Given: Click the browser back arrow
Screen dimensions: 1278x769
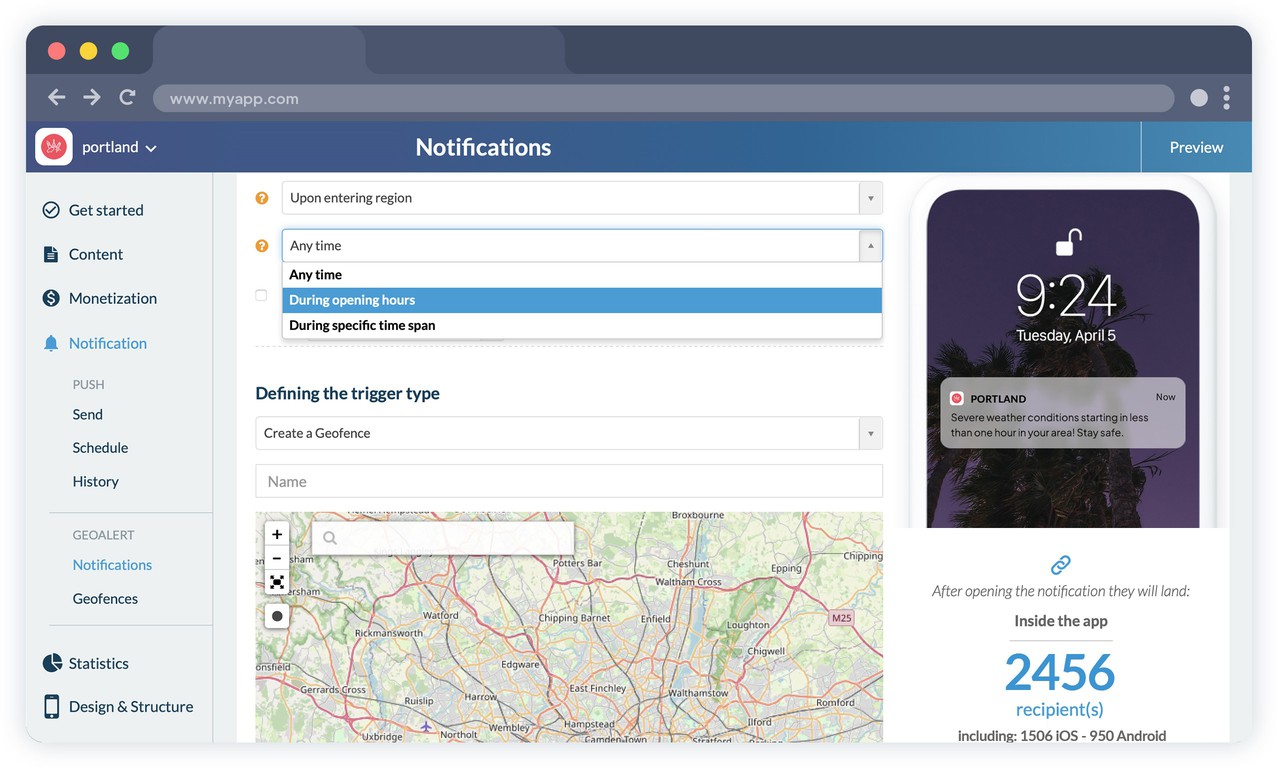Looking at the screenshot, I should pyautogui.click(x=57, y=97).
